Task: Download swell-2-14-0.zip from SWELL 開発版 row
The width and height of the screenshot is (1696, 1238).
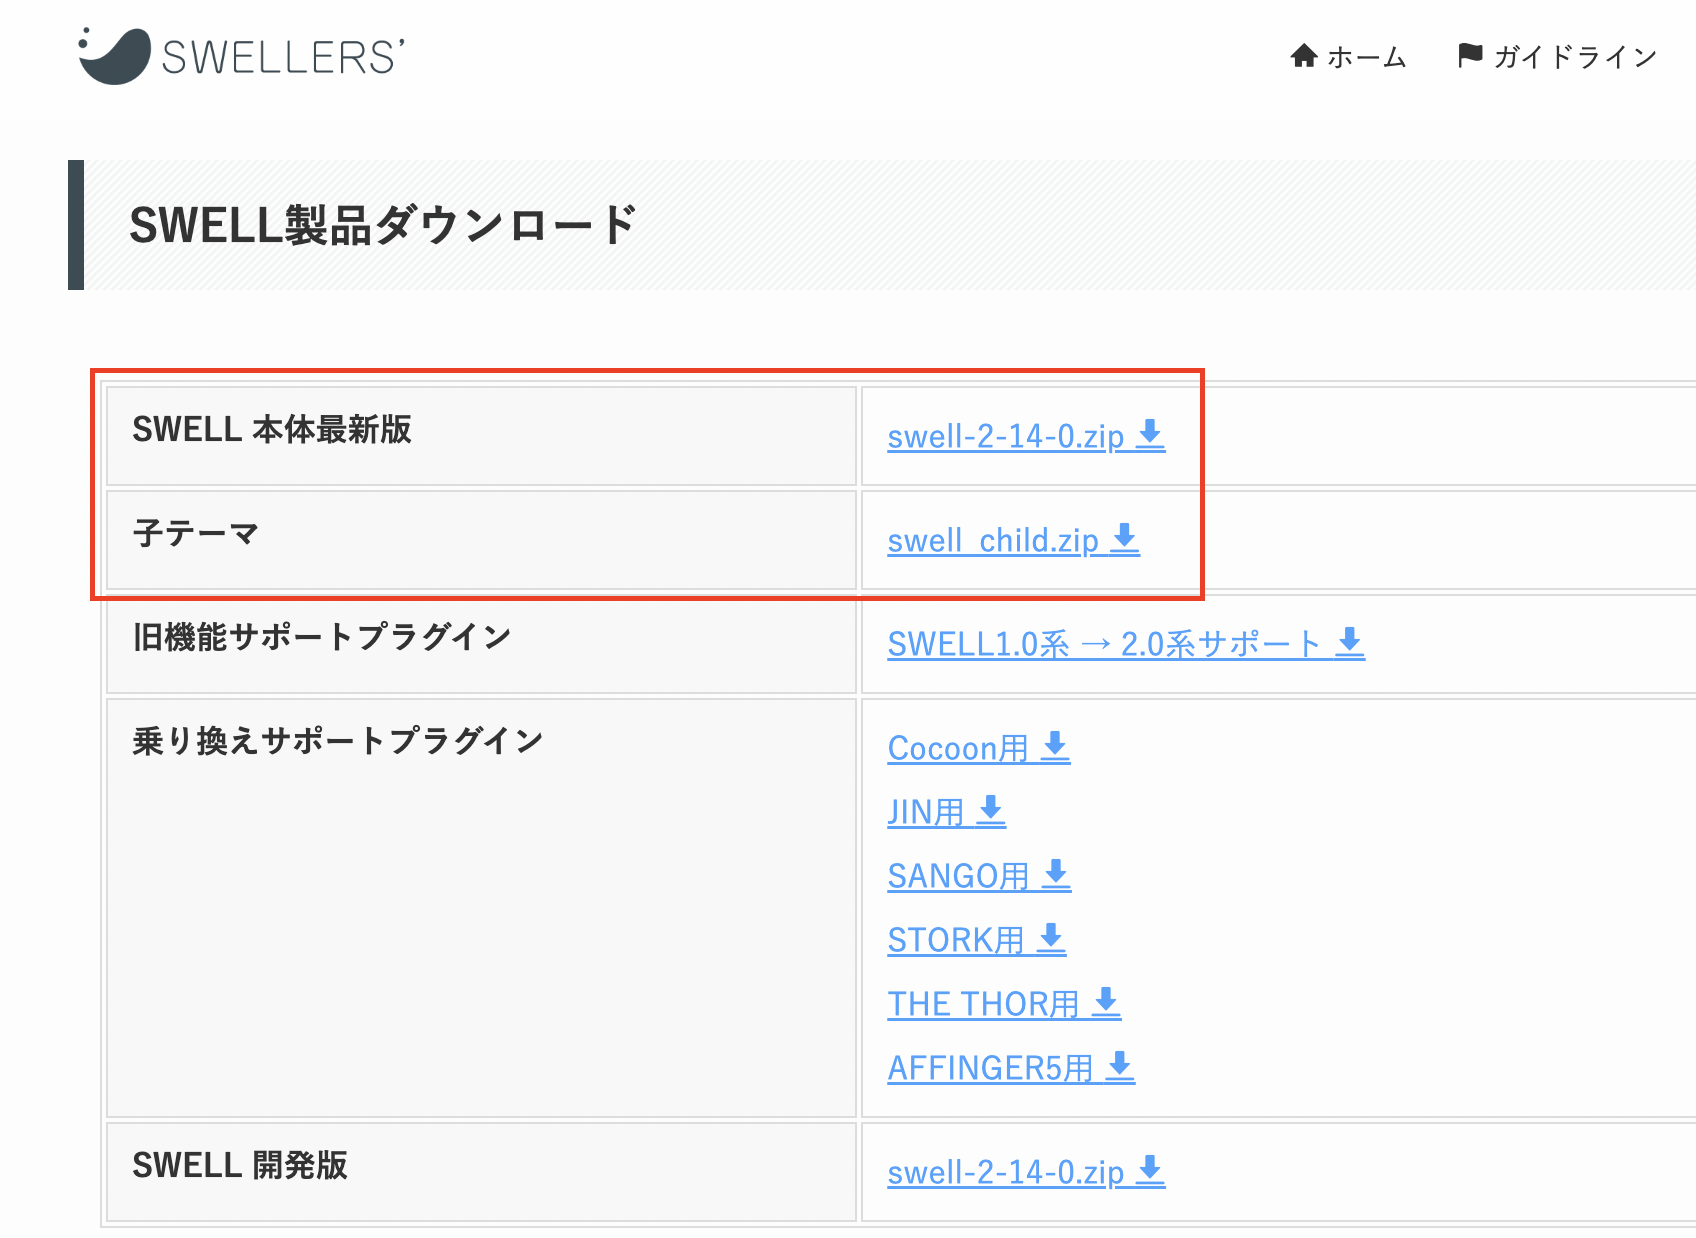Action: pos(1005,1172)
